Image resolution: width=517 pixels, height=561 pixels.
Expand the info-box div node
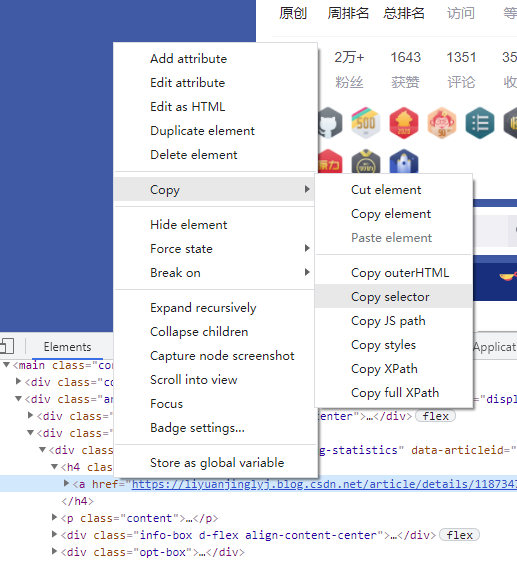54,534
